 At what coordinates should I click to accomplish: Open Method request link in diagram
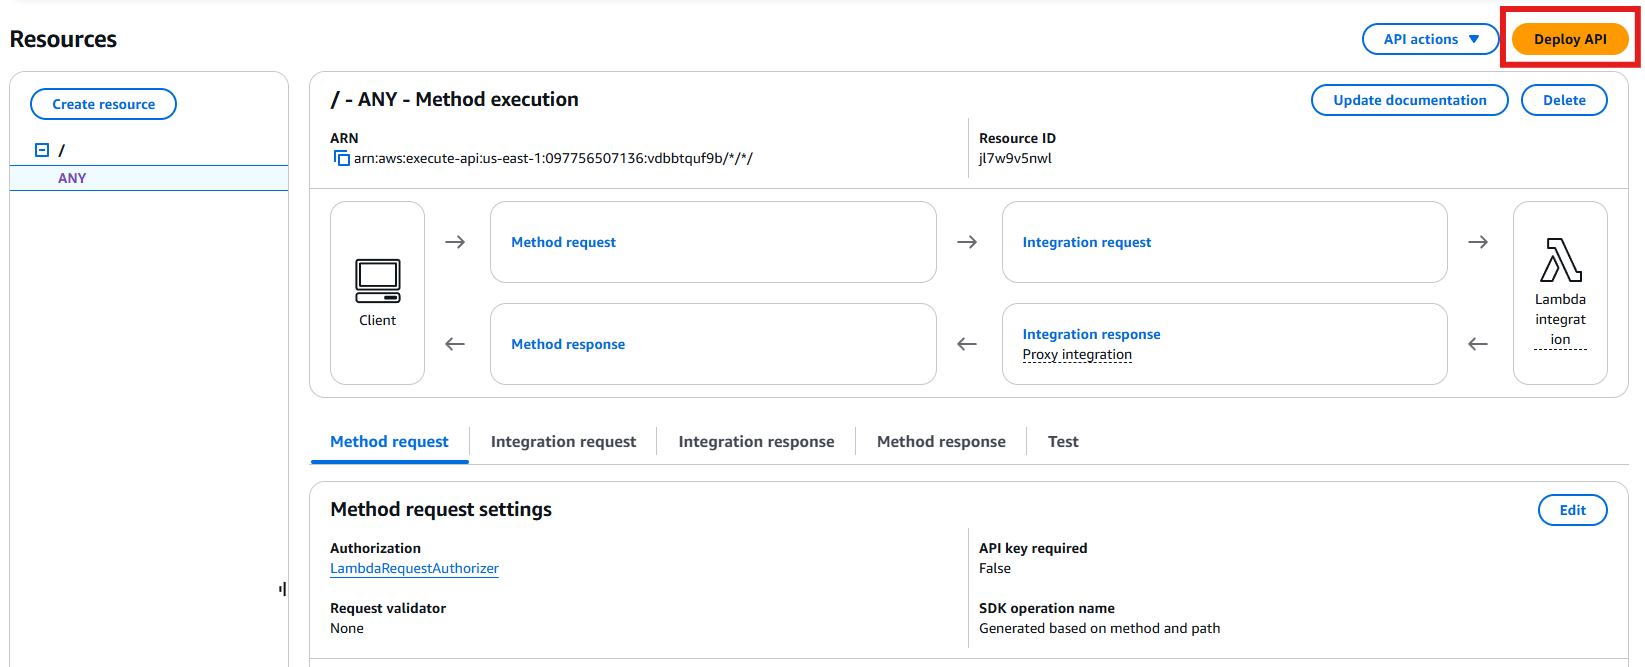click(x=563, y=242)
